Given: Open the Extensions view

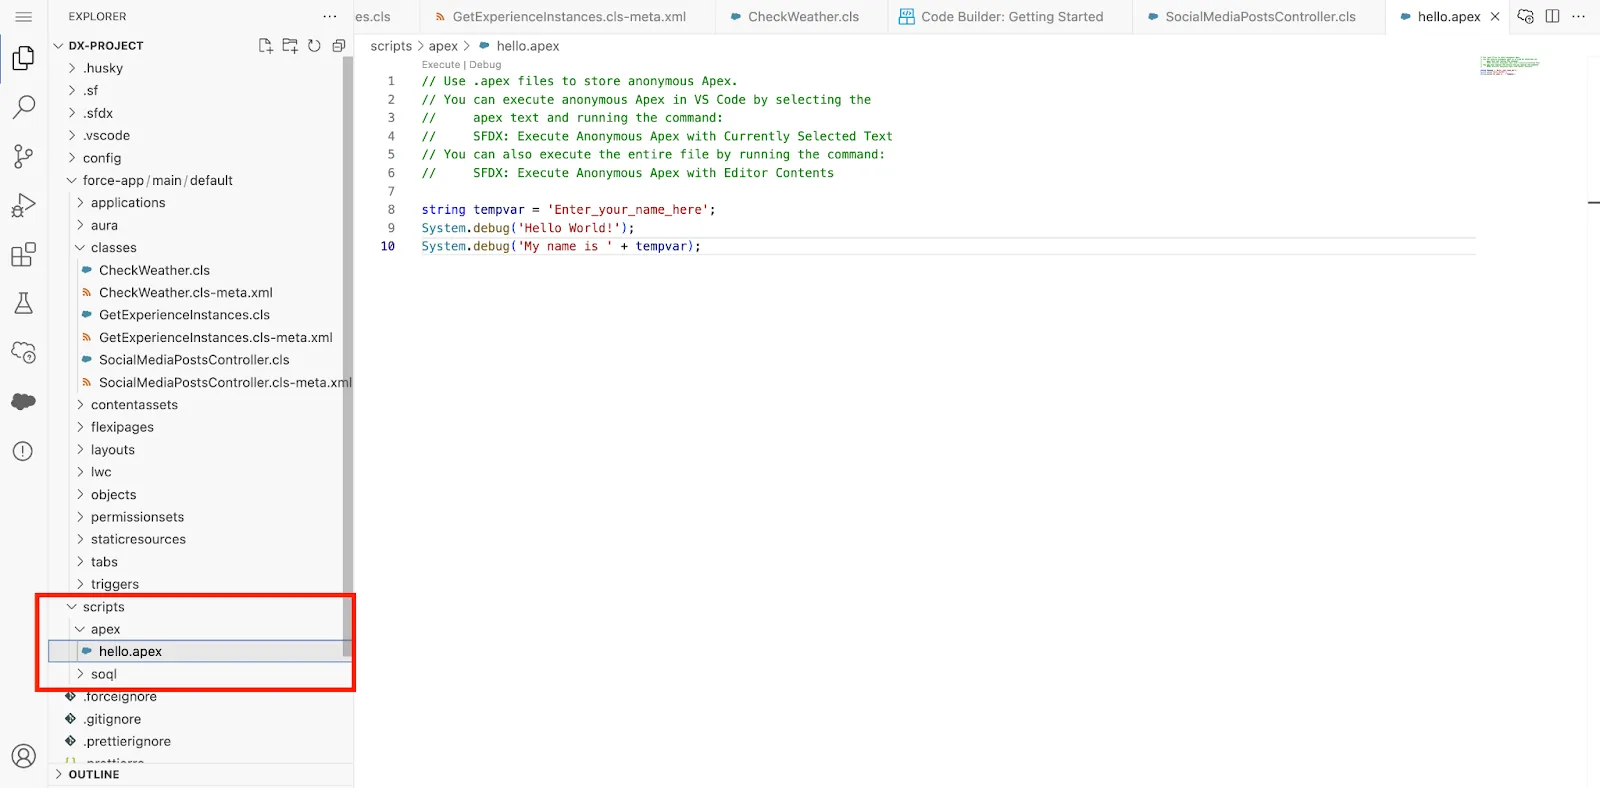Looking at the screenshot, I should pos(24,255).
